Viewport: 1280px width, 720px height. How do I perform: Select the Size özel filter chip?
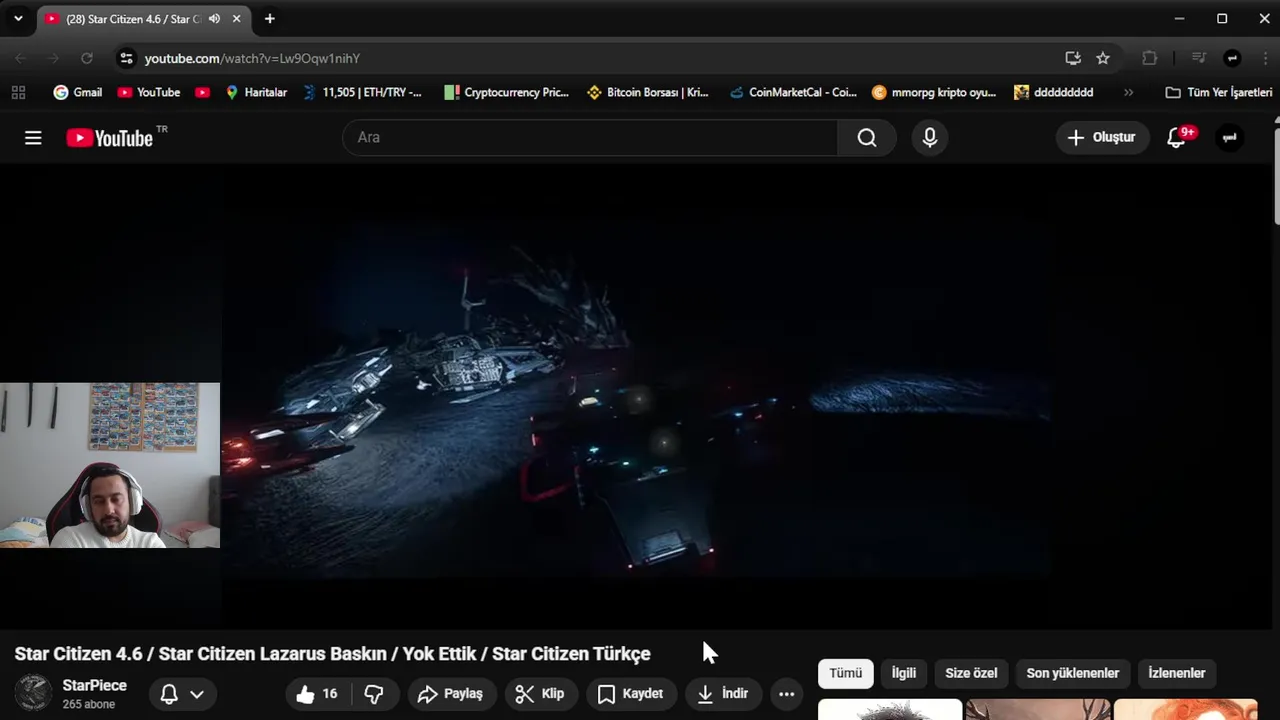tap(971, 673)
